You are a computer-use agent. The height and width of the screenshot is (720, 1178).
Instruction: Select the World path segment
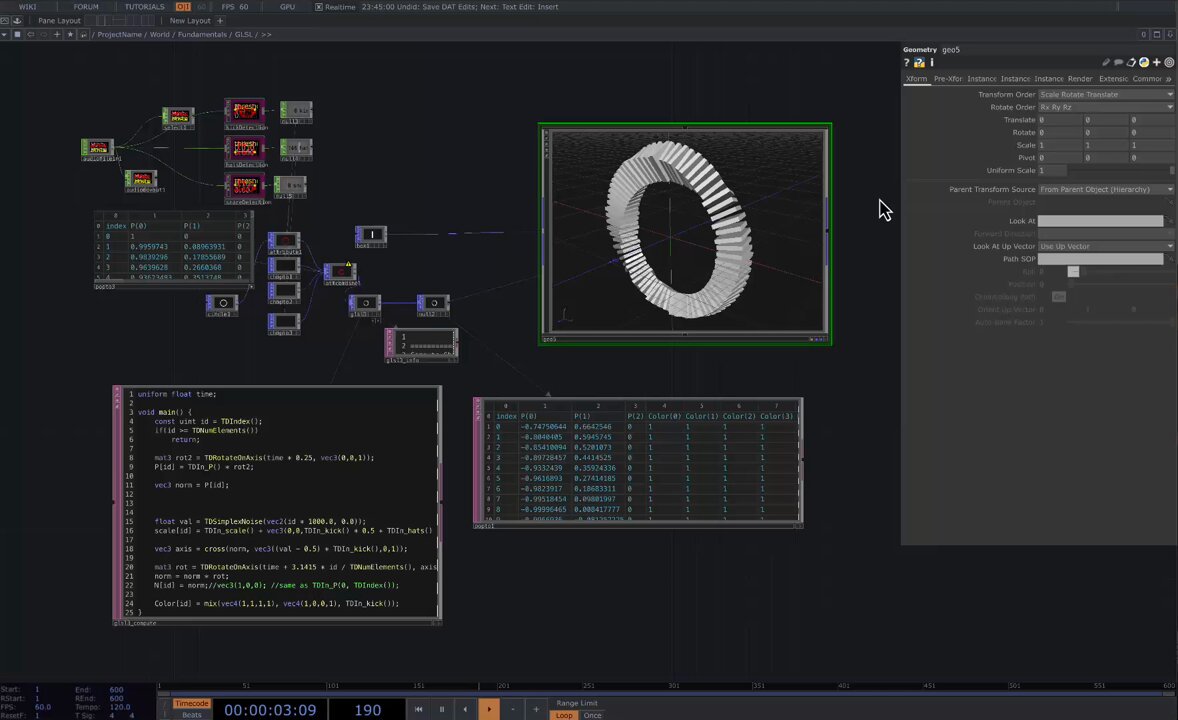tap(159, 35)
